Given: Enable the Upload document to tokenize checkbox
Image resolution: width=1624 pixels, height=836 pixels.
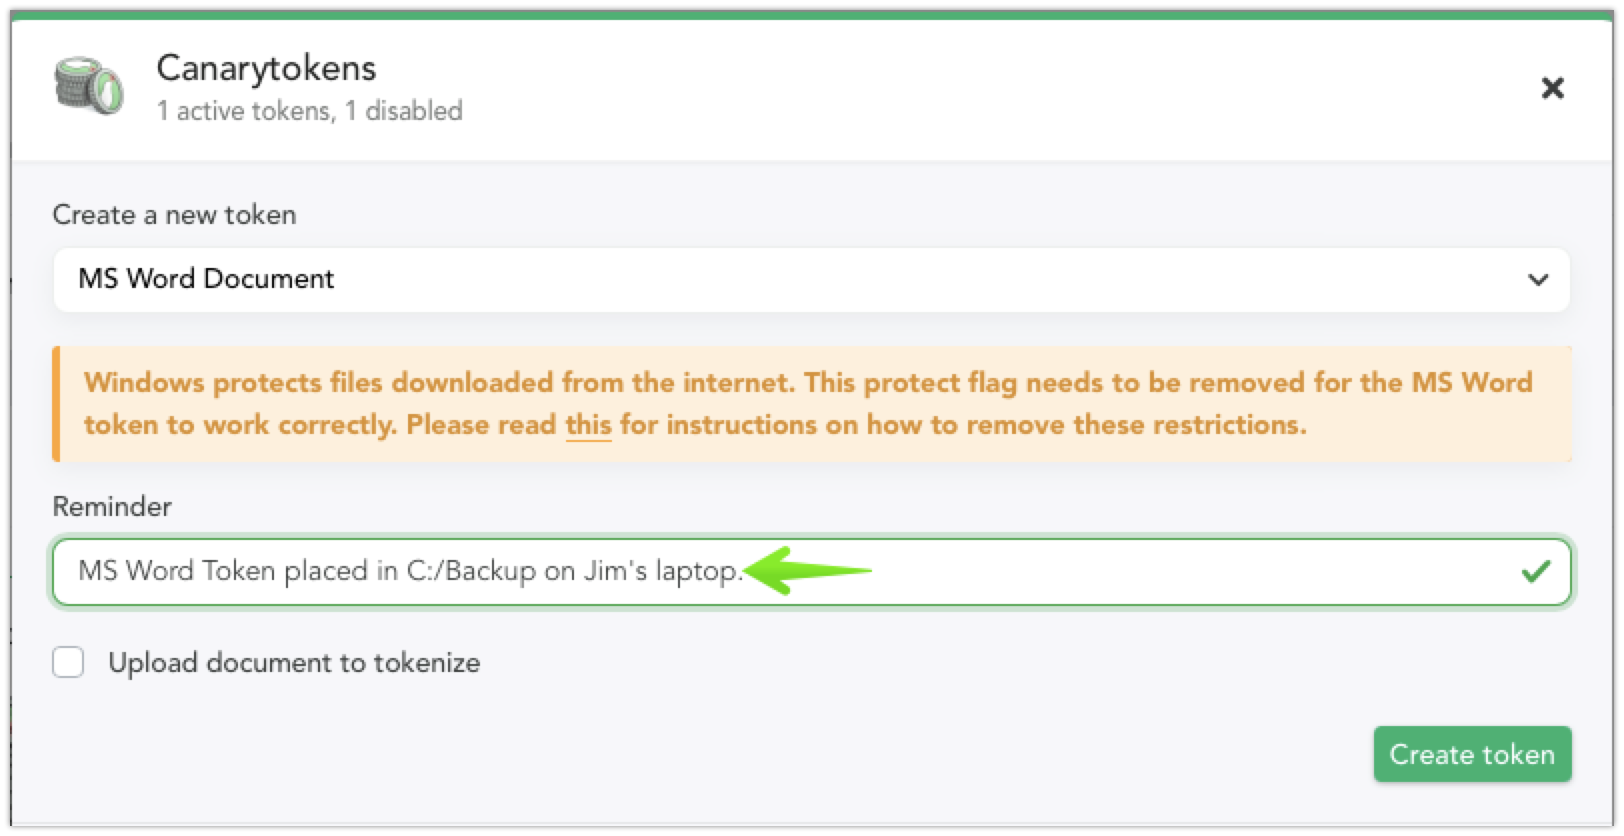Looking at the screenshot, I should tap(68, 662).
